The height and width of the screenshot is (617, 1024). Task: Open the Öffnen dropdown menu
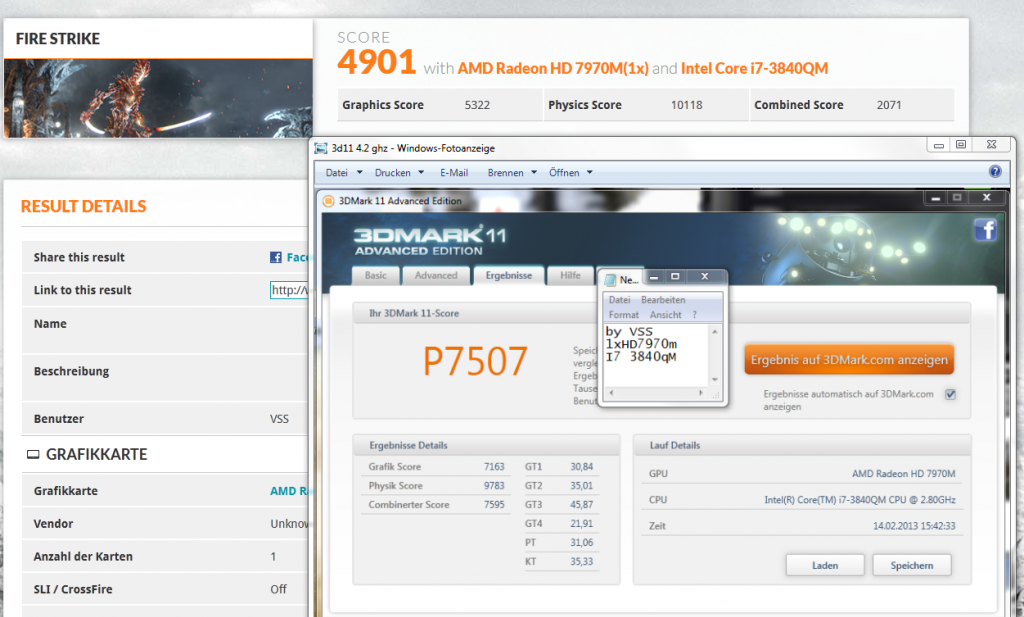571,172
